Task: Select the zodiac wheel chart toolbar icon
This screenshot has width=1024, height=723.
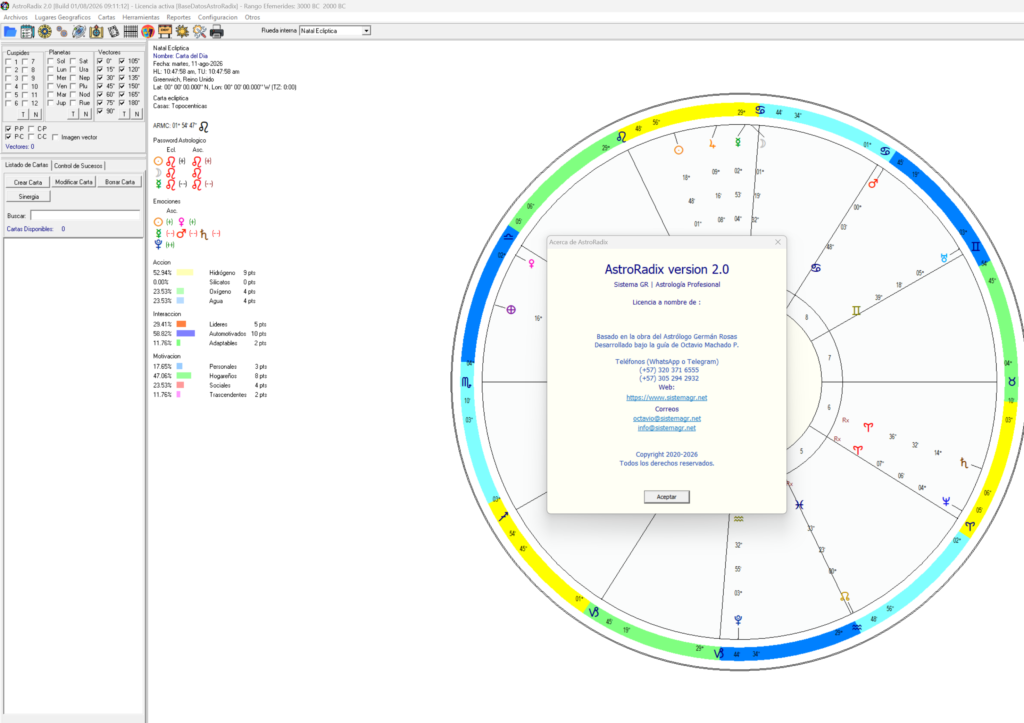Action: point(44,31)
